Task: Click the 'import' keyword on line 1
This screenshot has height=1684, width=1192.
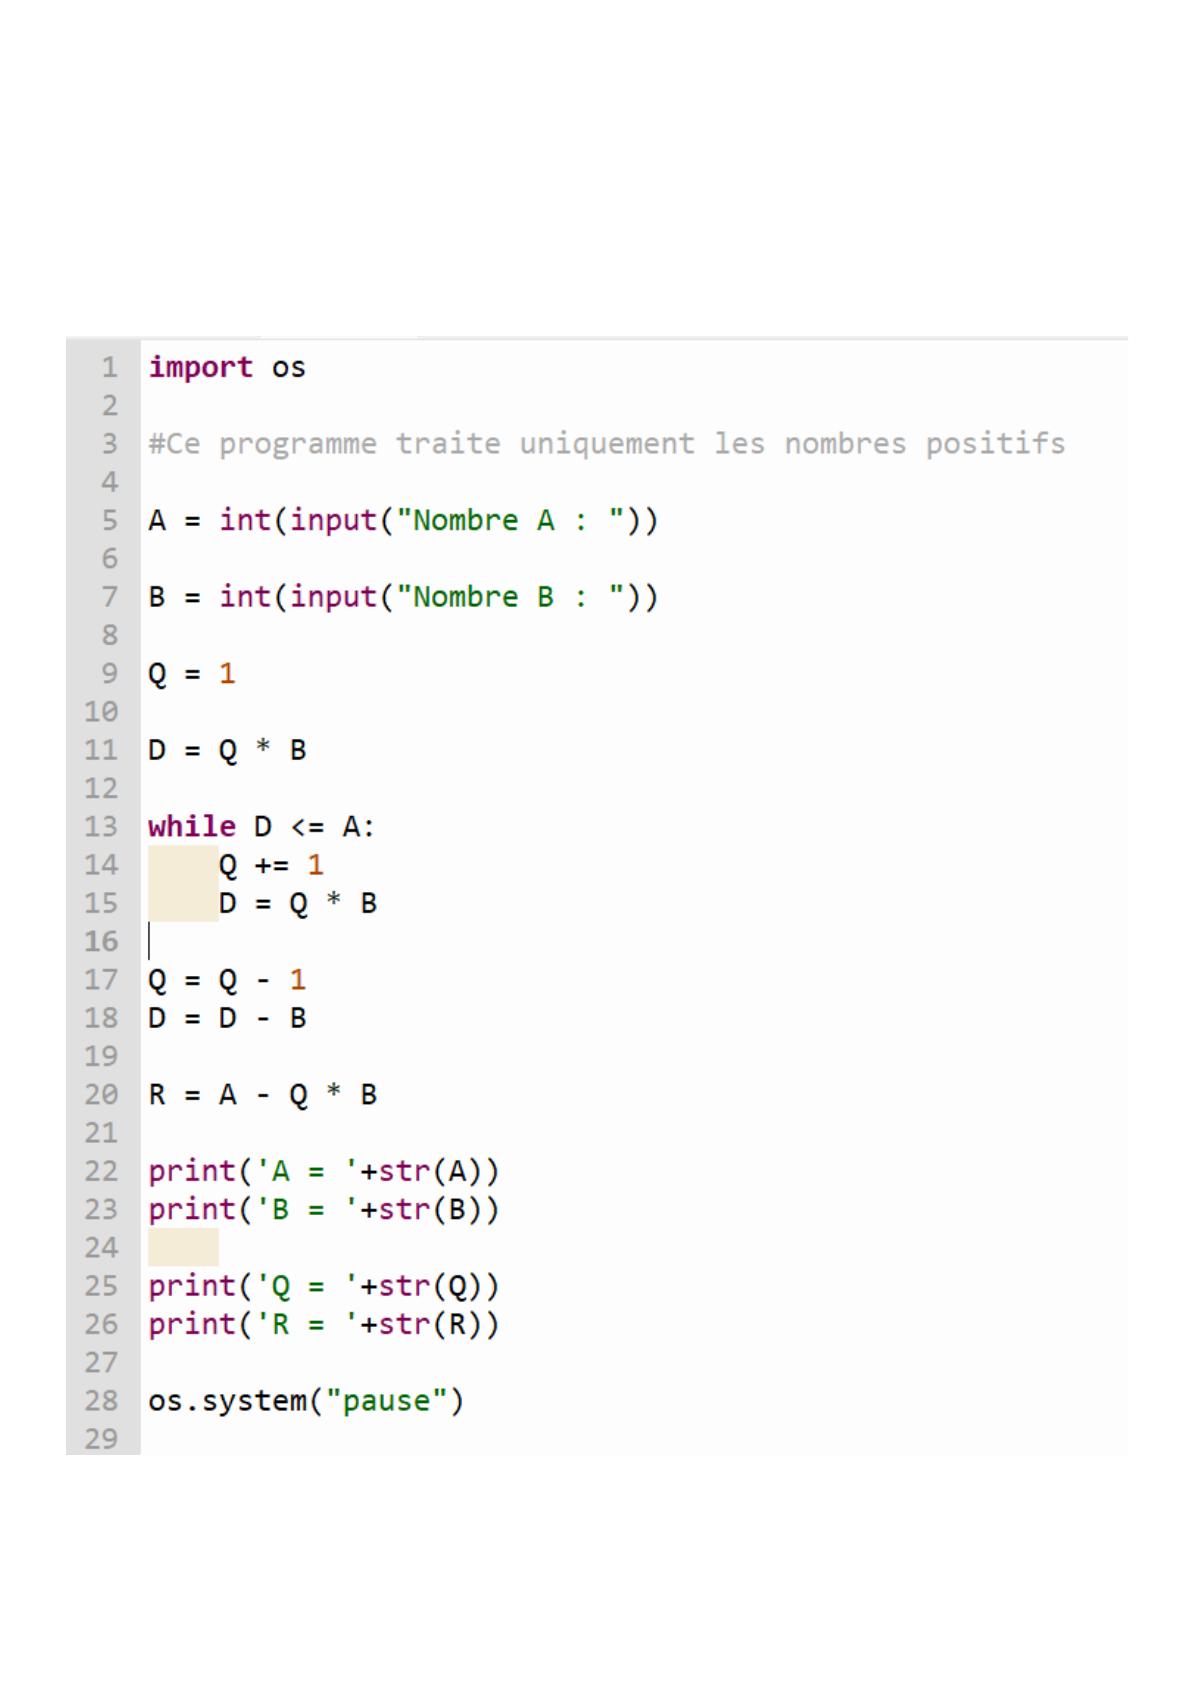Action: [201, 368]
